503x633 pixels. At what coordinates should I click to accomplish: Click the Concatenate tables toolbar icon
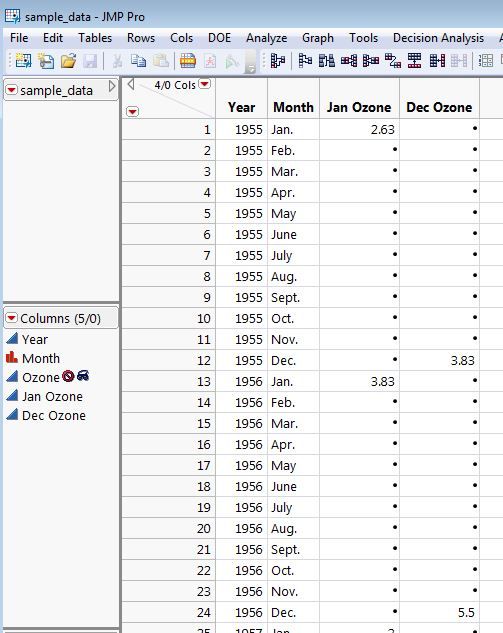[415, 61]
